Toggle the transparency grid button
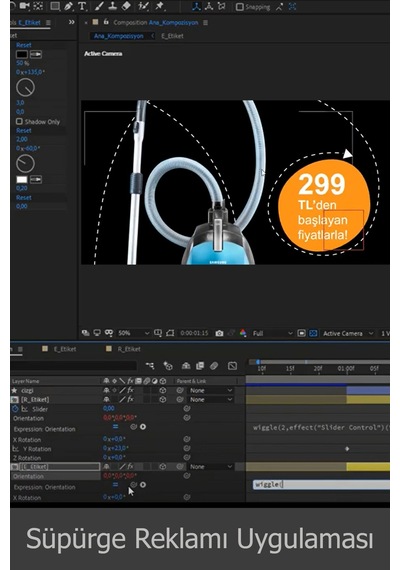This screenshot has width=400, height=570. 313,333
